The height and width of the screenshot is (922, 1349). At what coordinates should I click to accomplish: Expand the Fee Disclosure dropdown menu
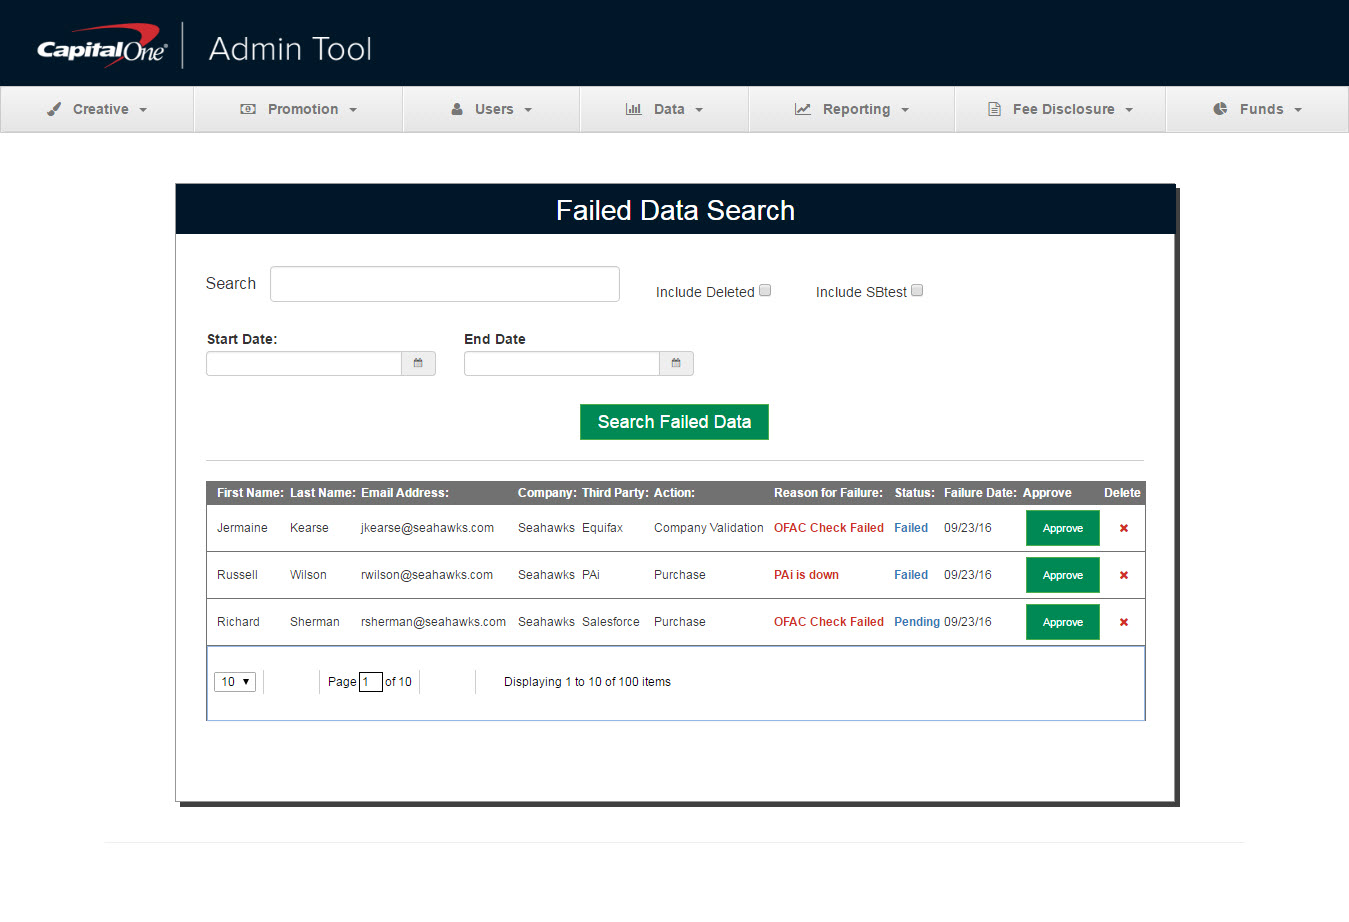[1060, 109]
